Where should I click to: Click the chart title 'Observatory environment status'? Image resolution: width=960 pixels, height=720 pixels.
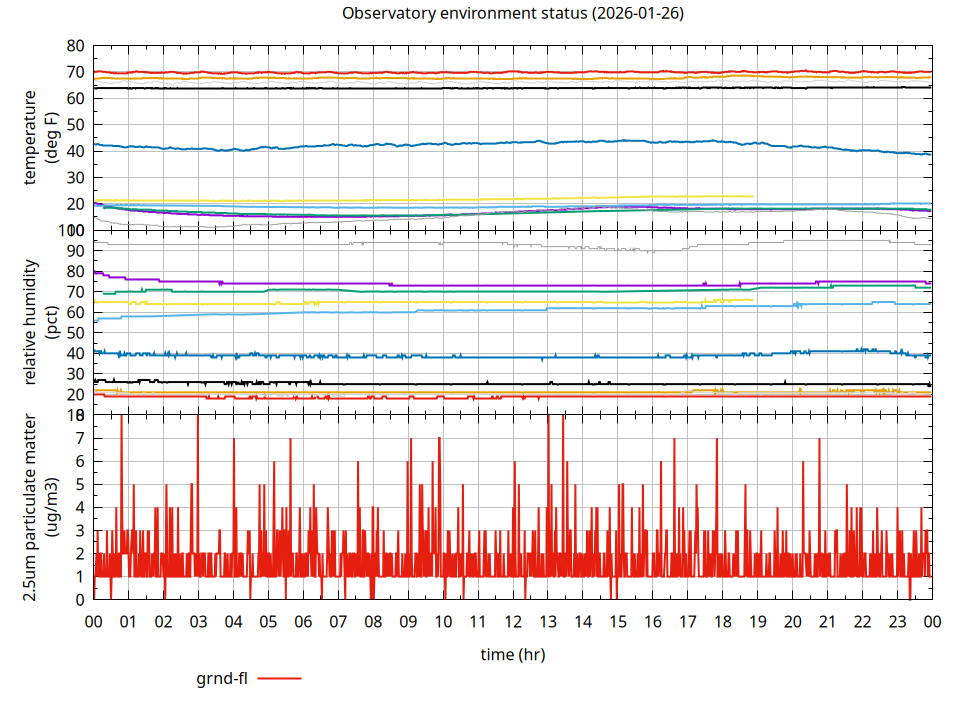512,14
